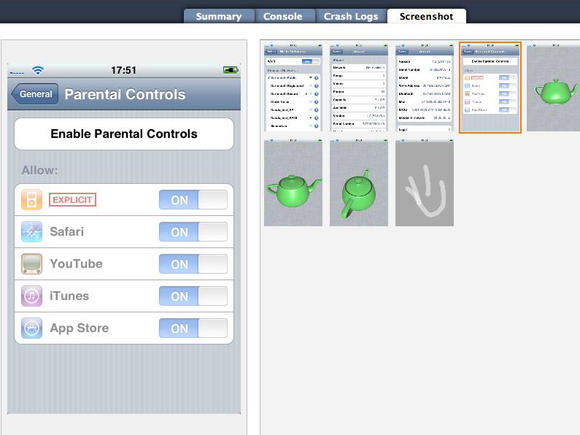Click the iTunes music note icon
The width and height of the screenshot is (580, 435).
coord(31,296)
